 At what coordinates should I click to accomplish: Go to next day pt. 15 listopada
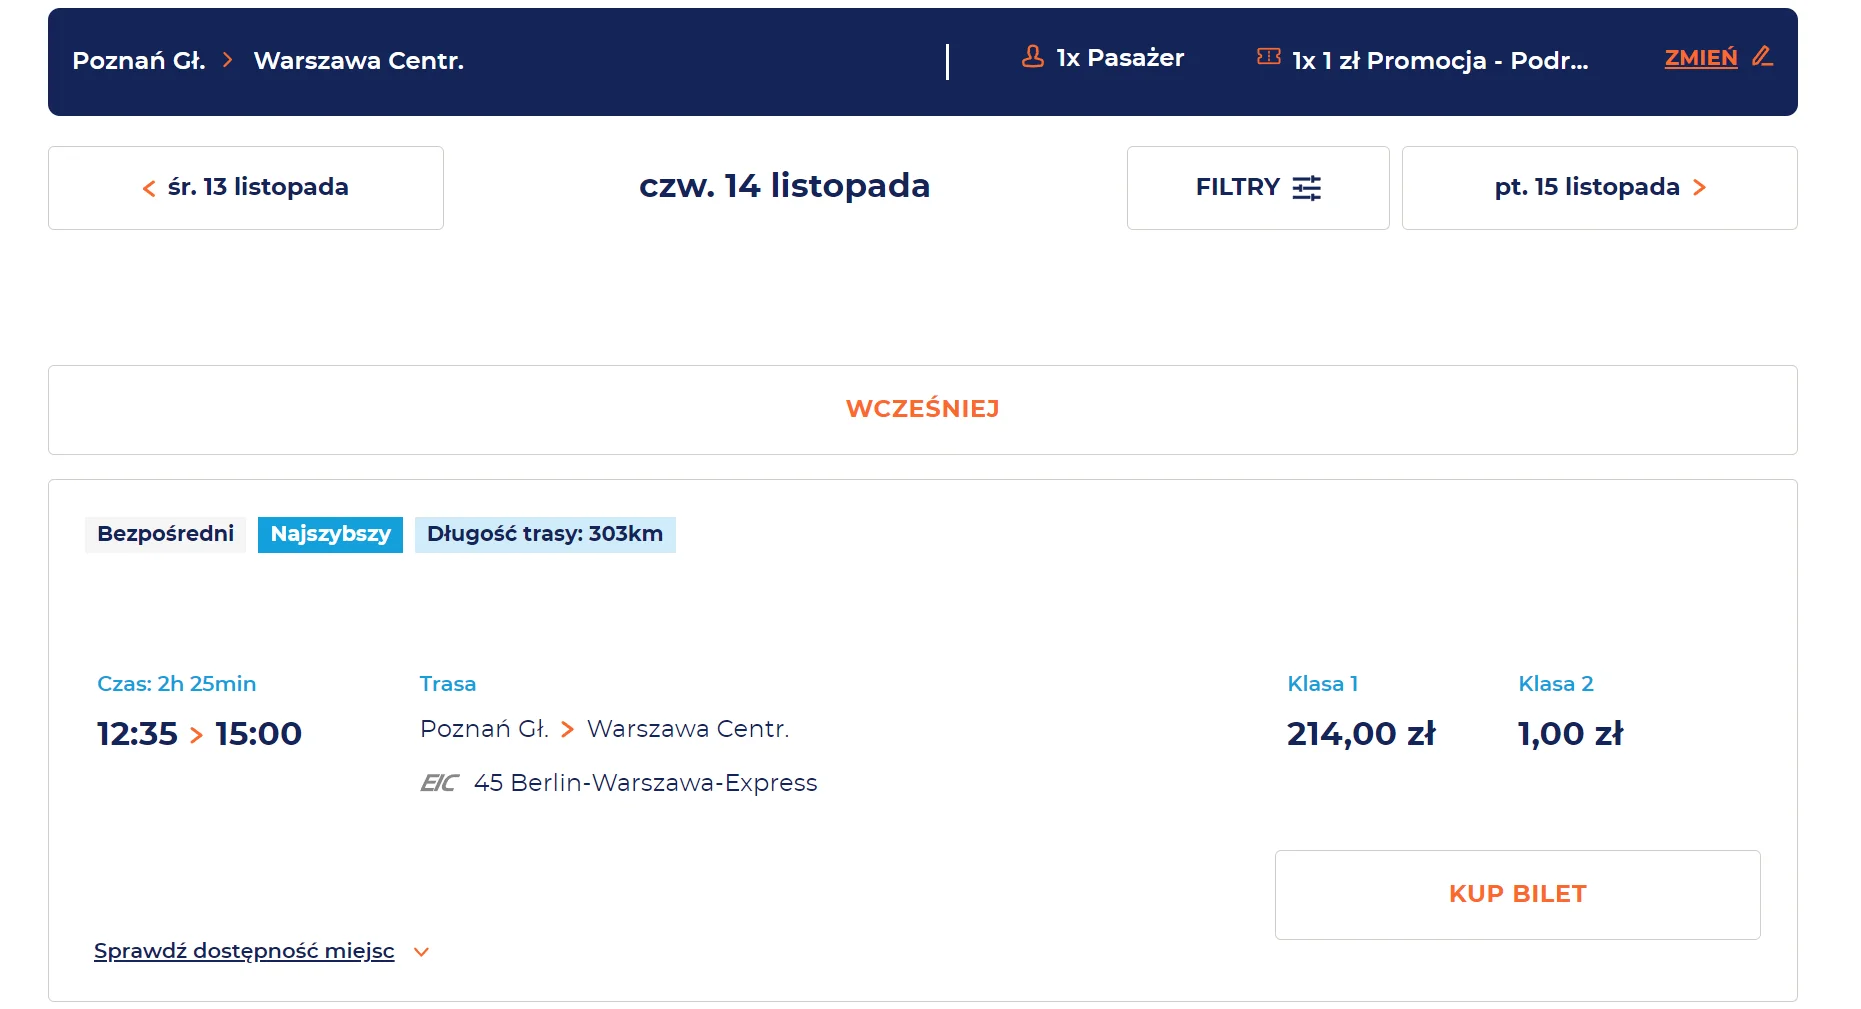[1600, 188]
